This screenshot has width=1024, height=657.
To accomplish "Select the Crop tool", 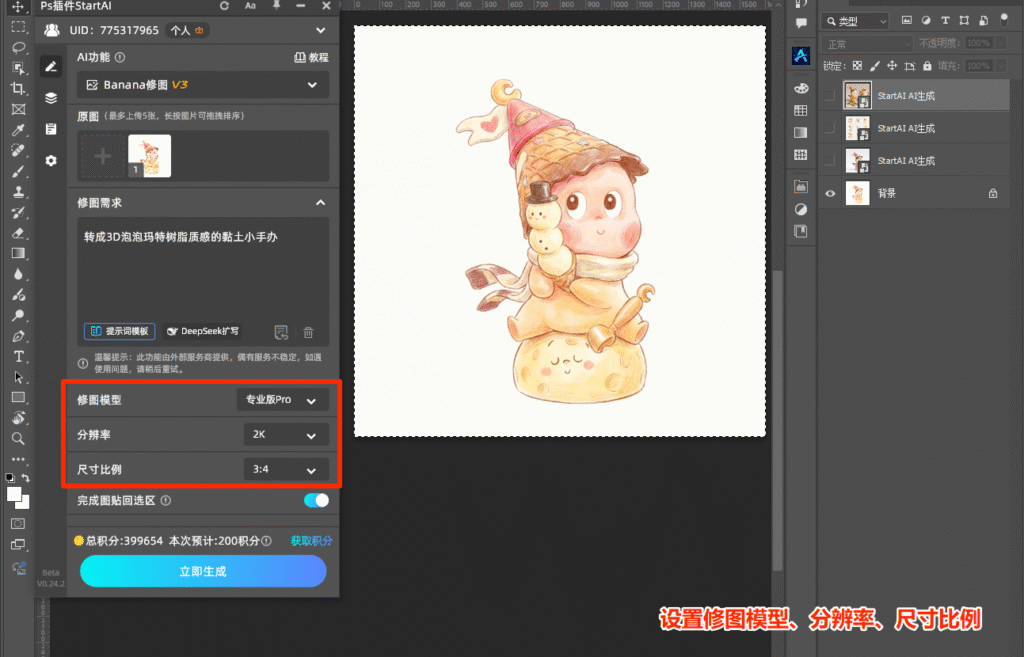I will tap(18, 88).
